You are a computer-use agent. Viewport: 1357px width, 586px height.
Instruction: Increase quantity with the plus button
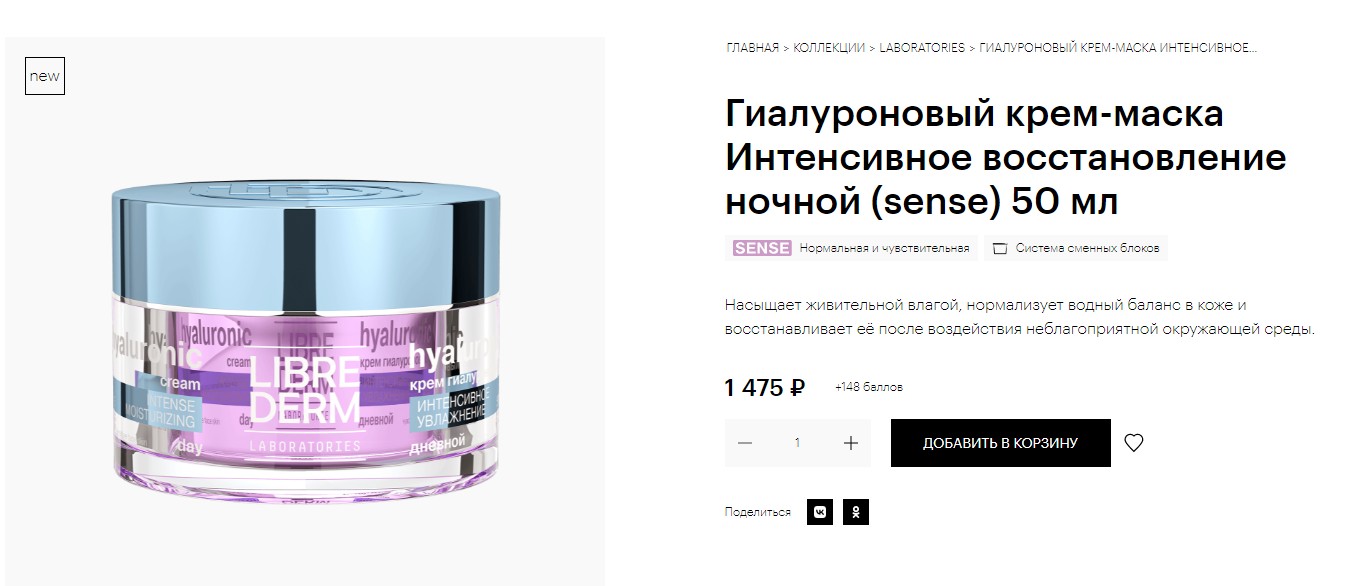pyautogui.click(x=851, y=443)
